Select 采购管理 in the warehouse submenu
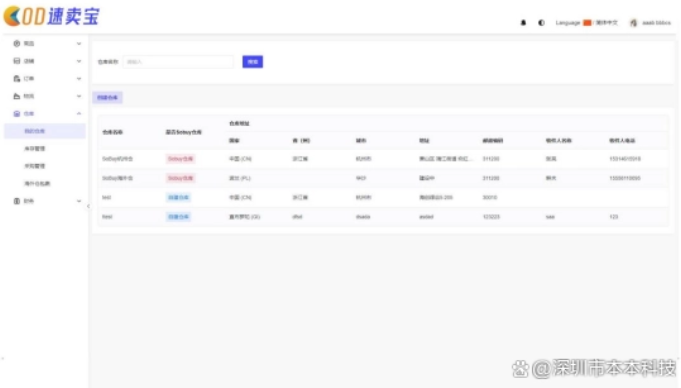This screenshot has height=388, width=681. click(x=35, y=166)
